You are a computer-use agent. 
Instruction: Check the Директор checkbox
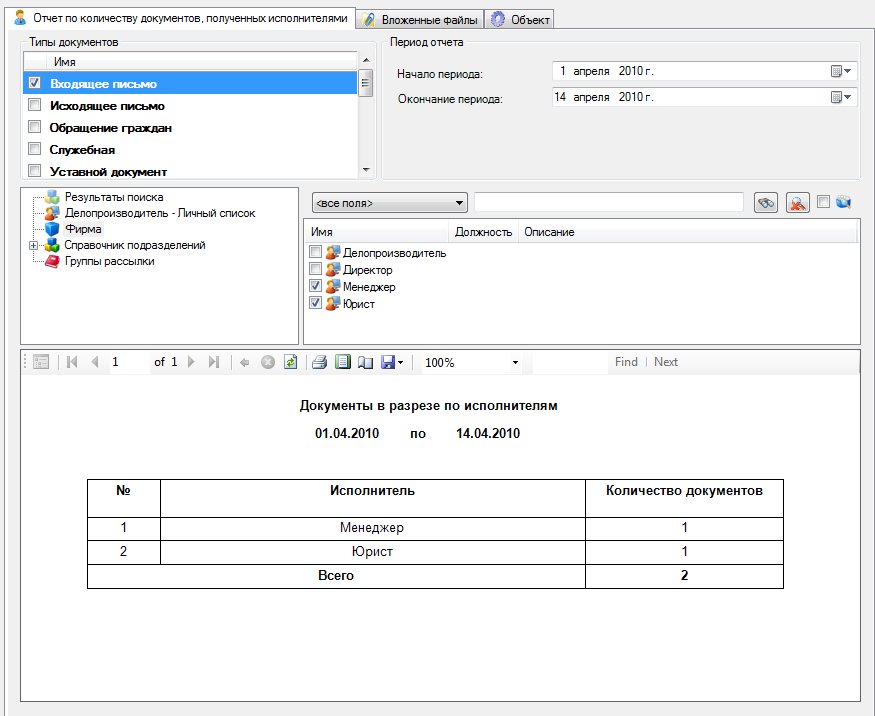(x=316, y=270)
